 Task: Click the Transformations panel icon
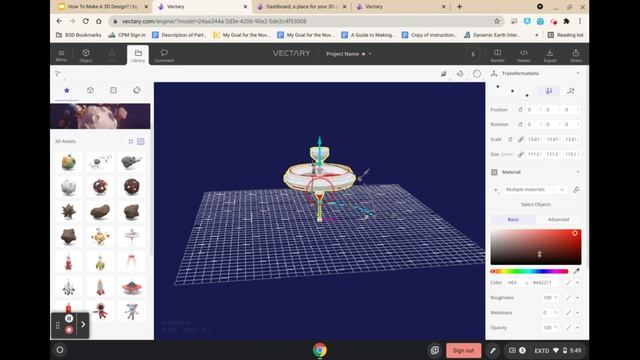[494, 73]
